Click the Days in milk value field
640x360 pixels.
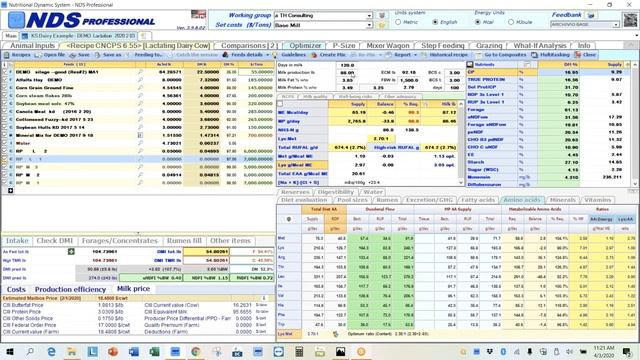click(x=347, y=65)
